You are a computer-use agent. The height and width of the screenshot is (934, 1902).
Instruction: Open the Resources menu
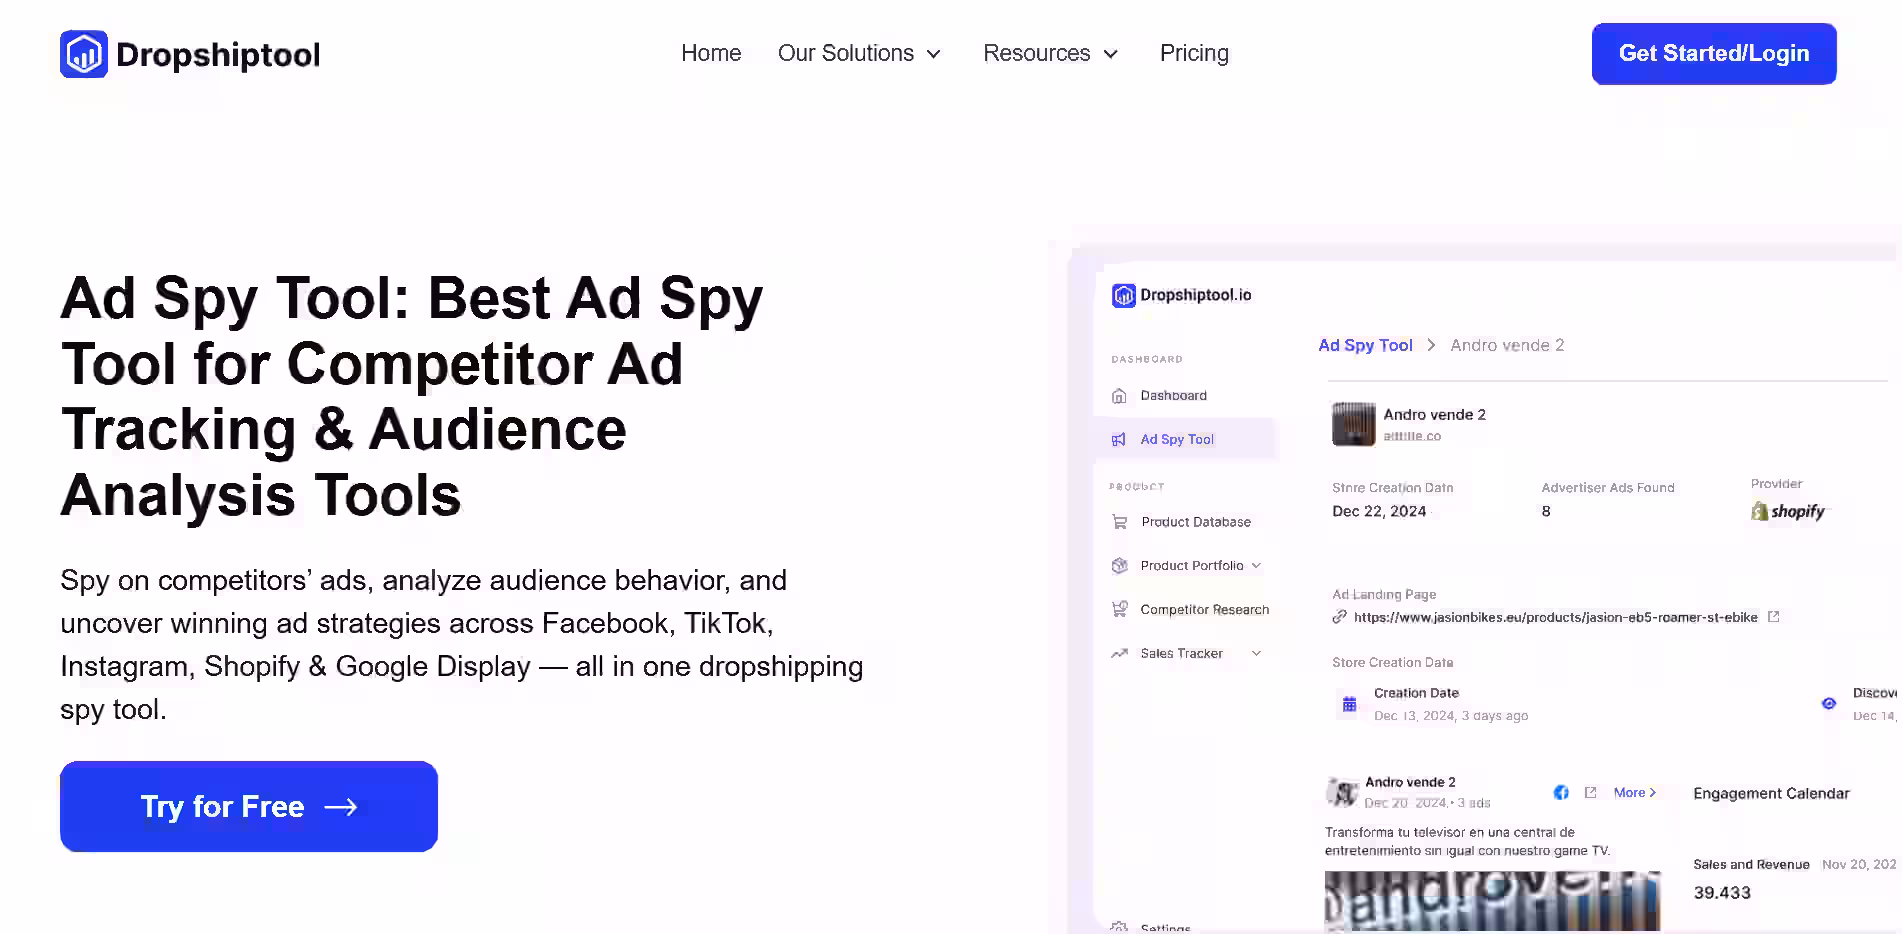(1037, 53)
